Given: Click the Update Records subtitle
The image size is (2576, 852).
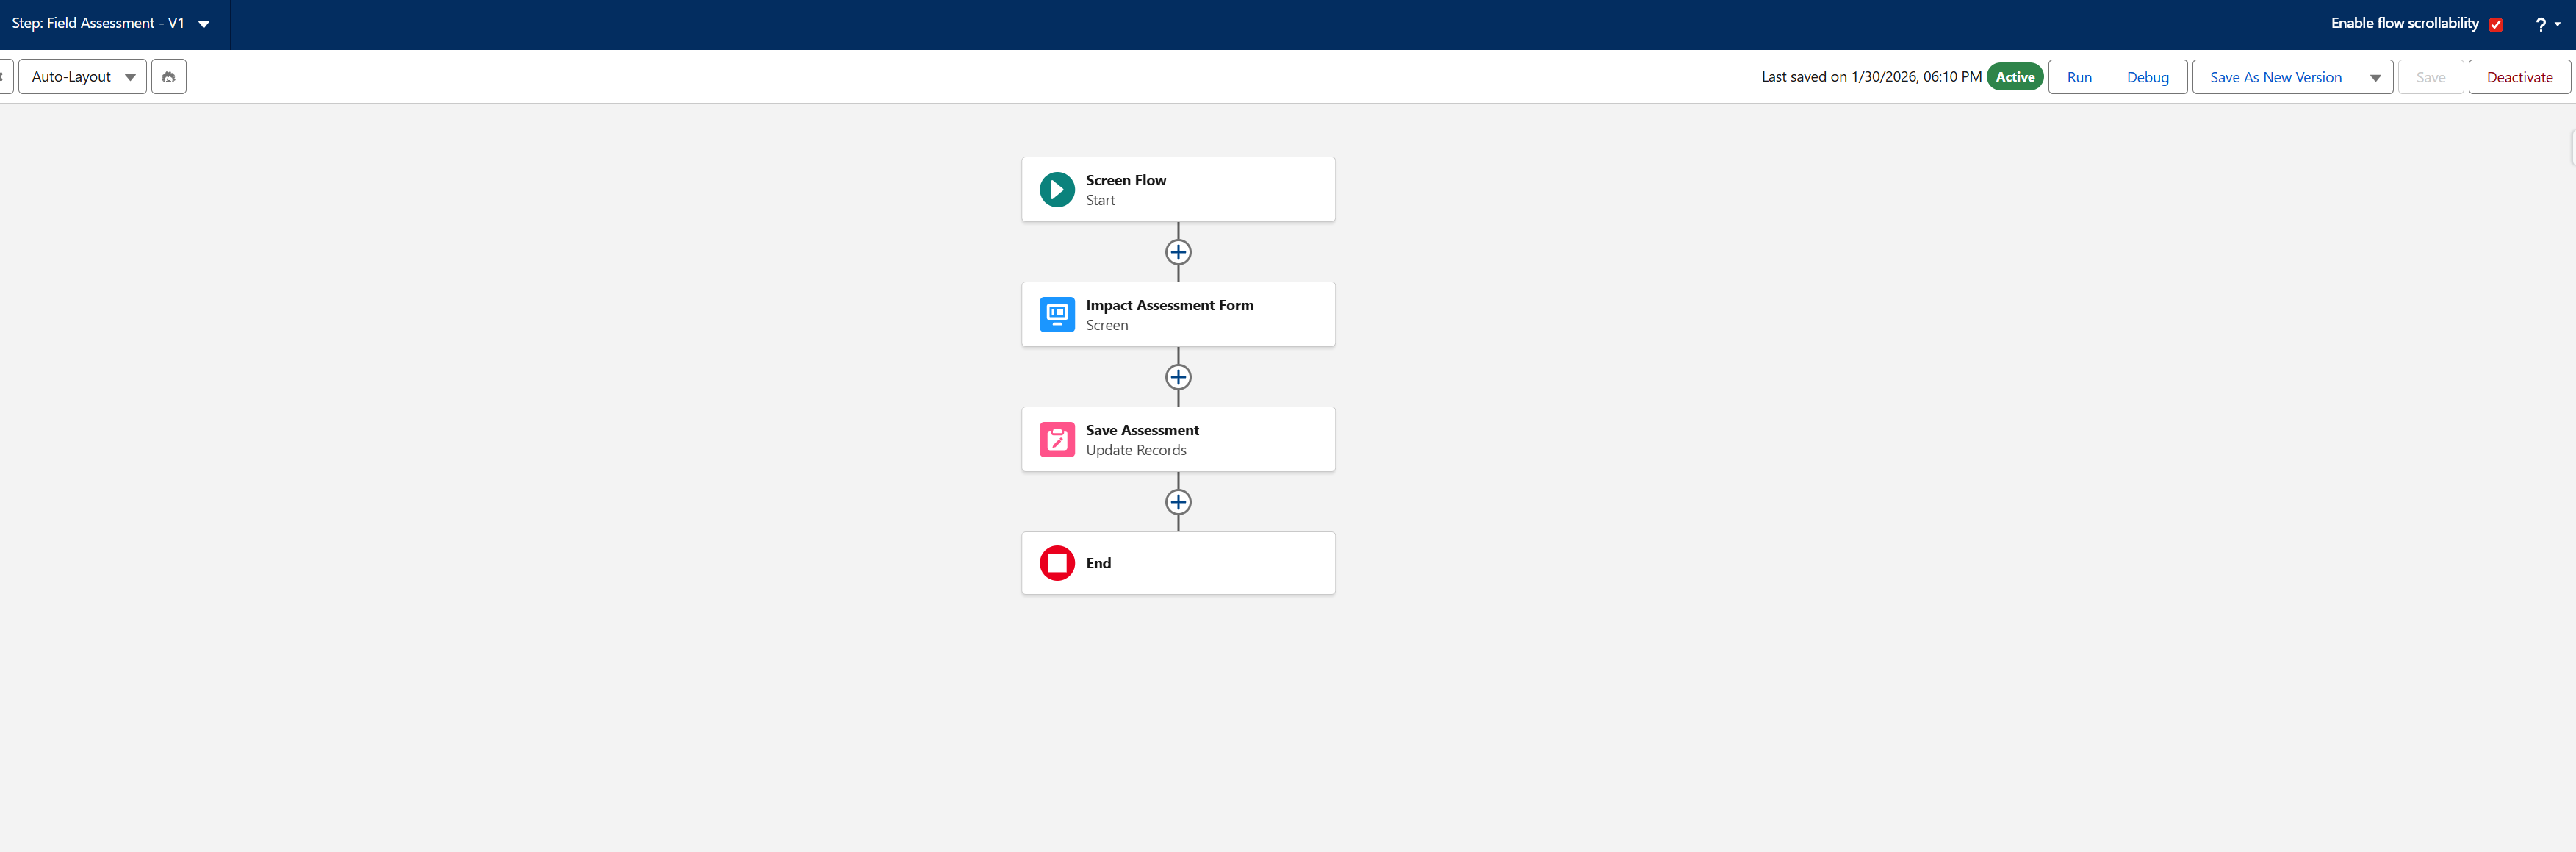Looking at the screenshot, I should point(1136,450).
